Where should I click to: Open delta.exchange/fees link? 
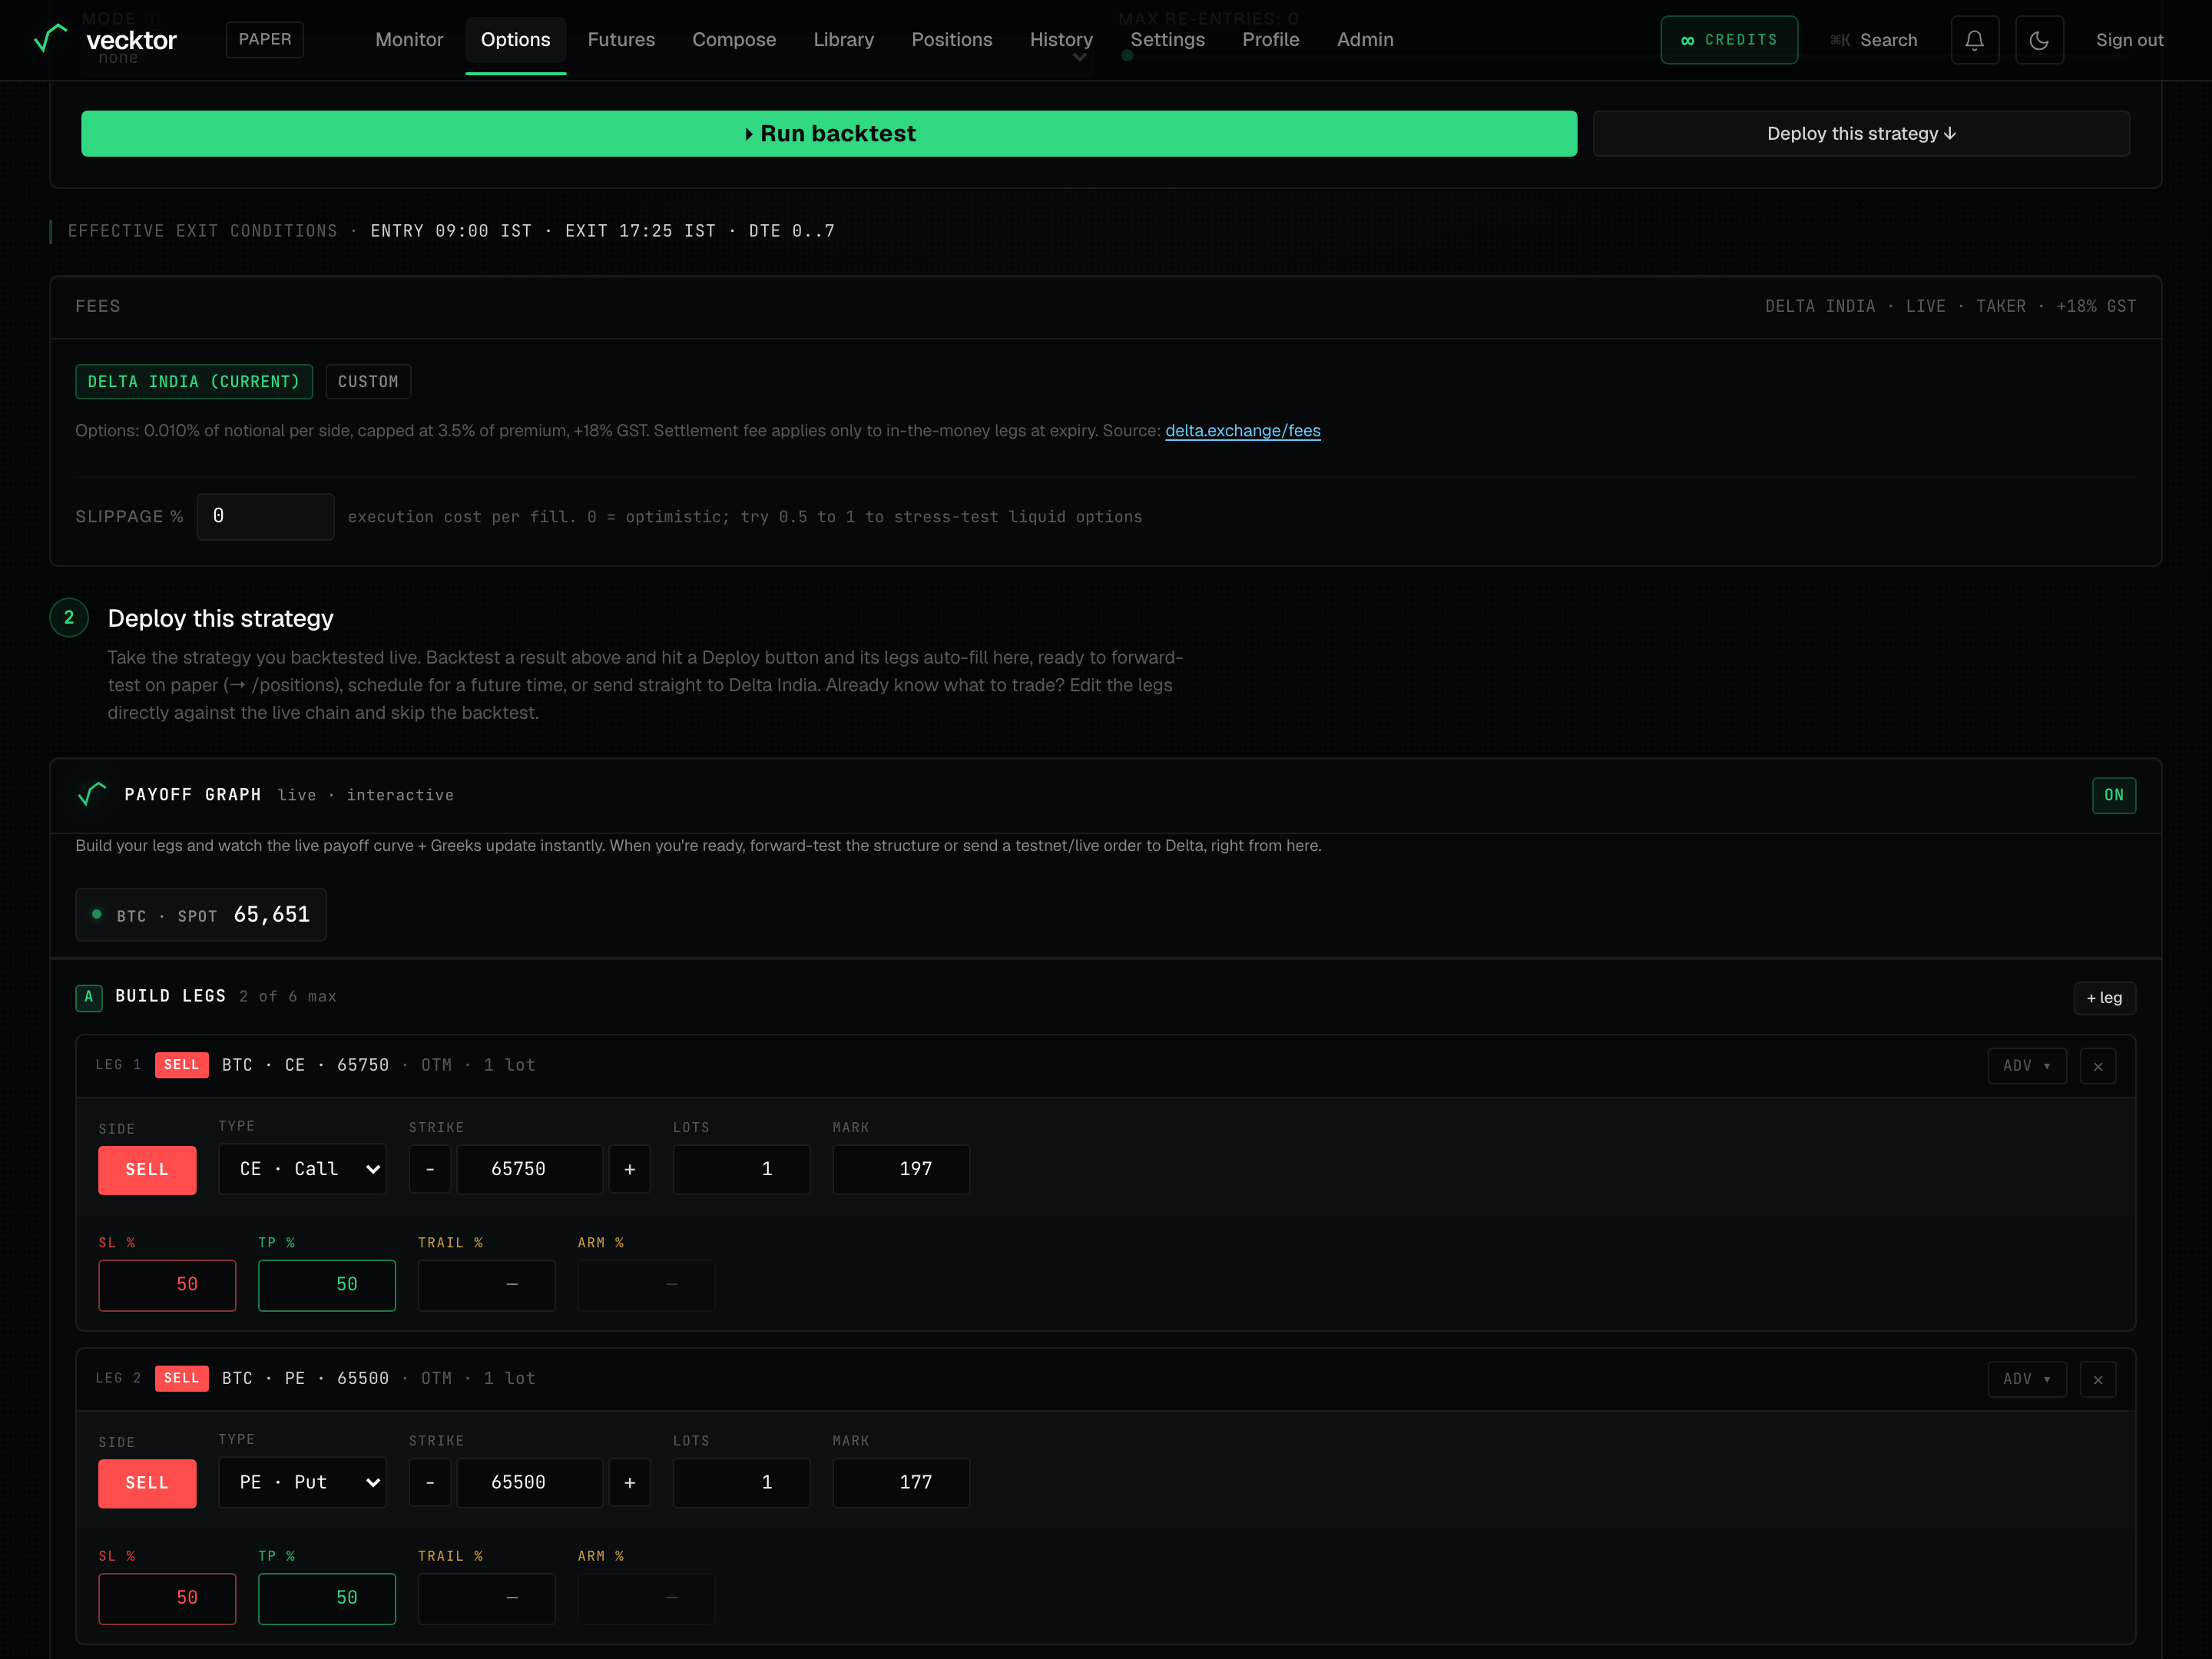(x=1243, y=431)
